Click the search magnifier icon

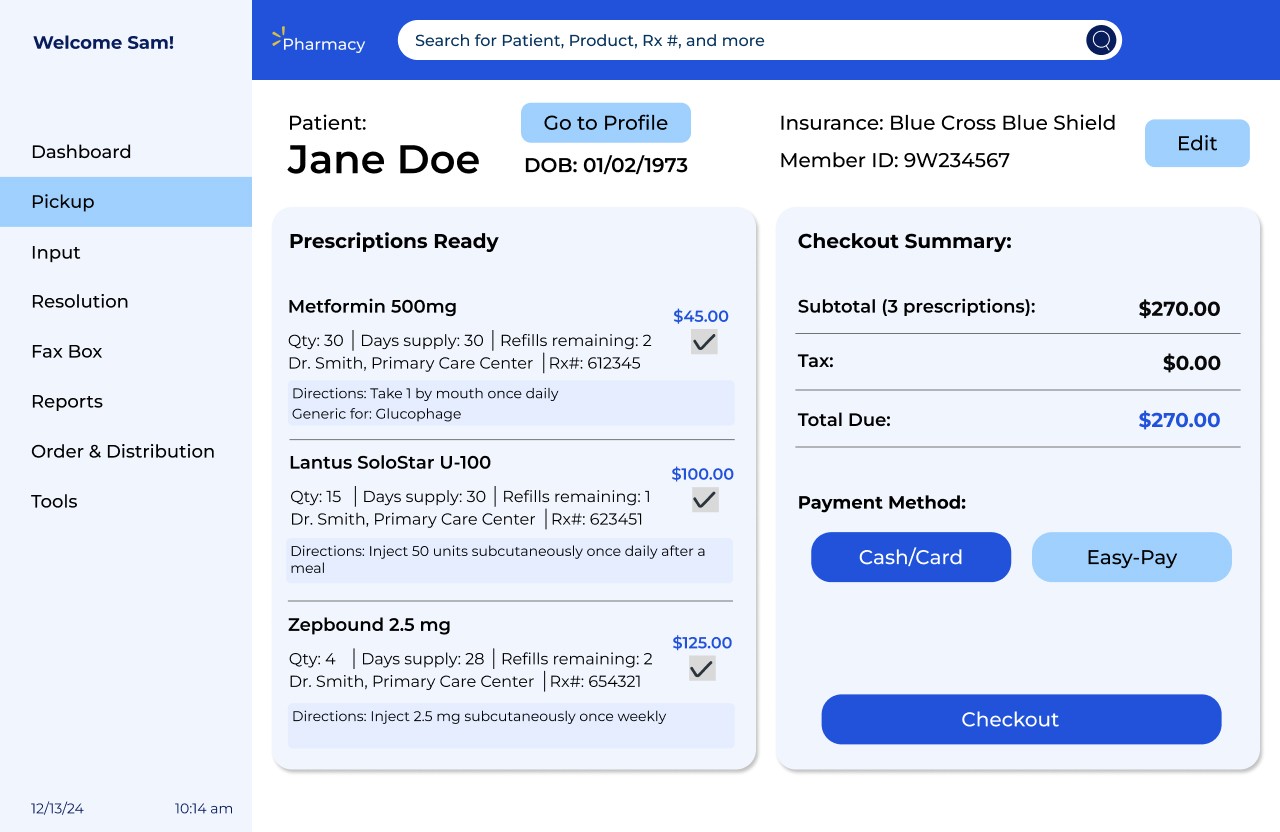coord(1100,40)
